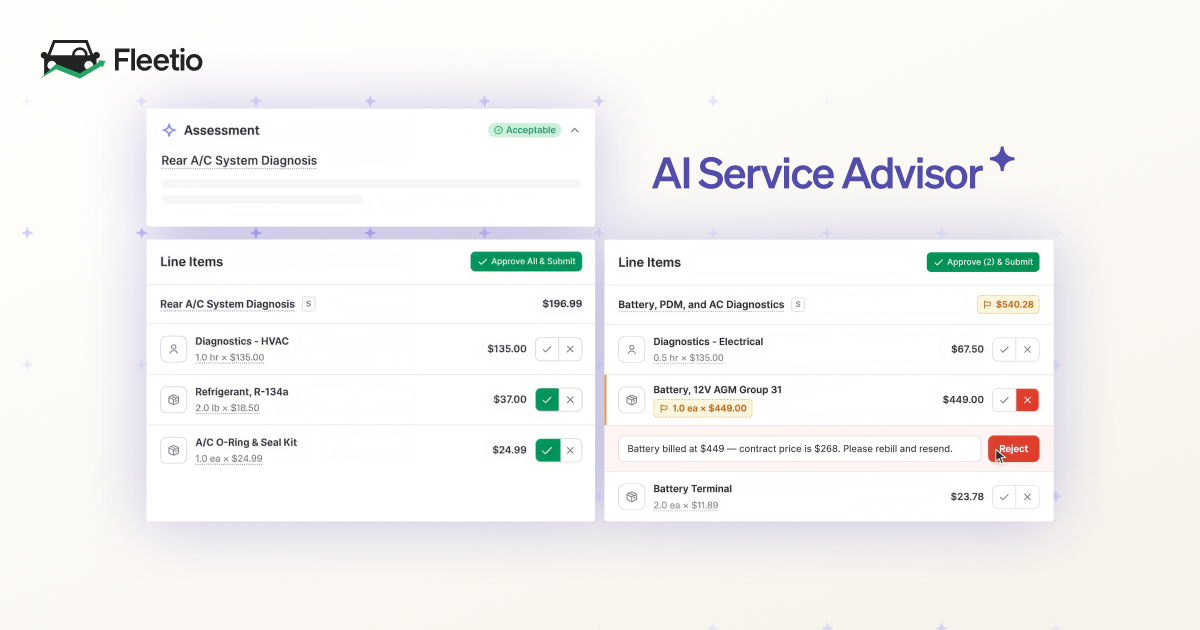Click the labor person icon for Diagnostics - HVAC
1200x630 pixels.
173,349
